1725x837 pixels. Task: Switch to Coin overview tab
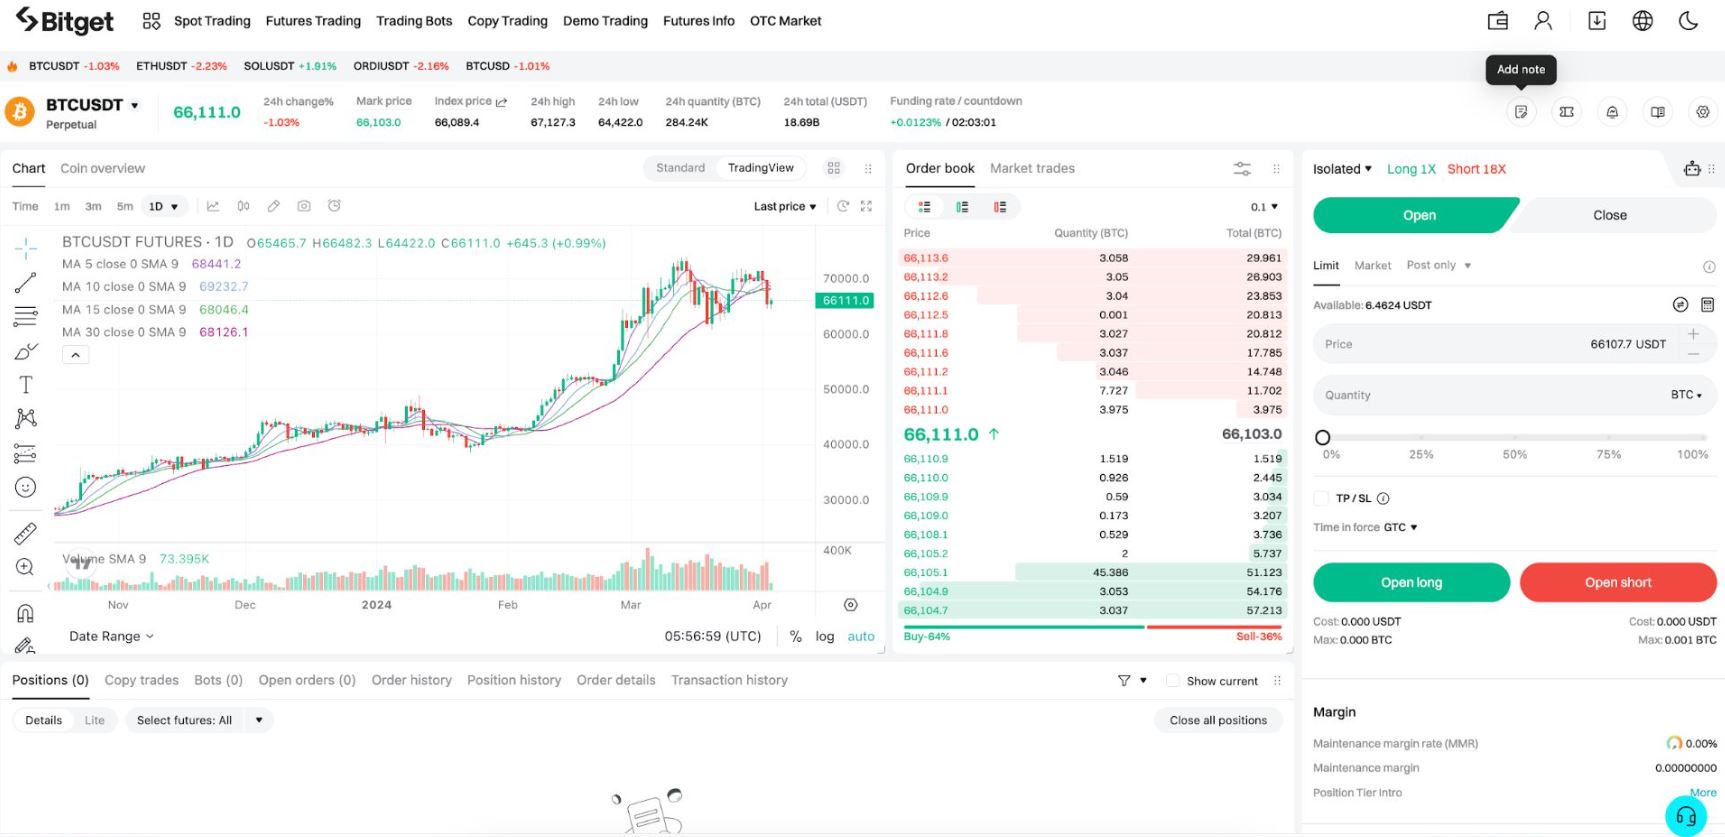click(x=102, y=168)
